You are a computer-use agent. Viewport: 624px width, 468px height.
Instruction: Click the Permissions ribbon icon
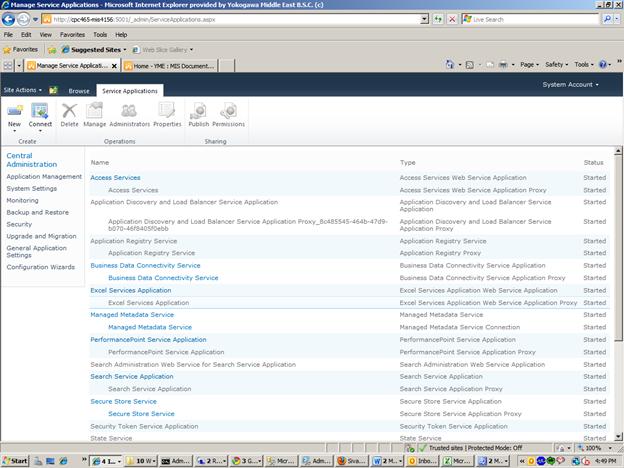coord(228,111)
